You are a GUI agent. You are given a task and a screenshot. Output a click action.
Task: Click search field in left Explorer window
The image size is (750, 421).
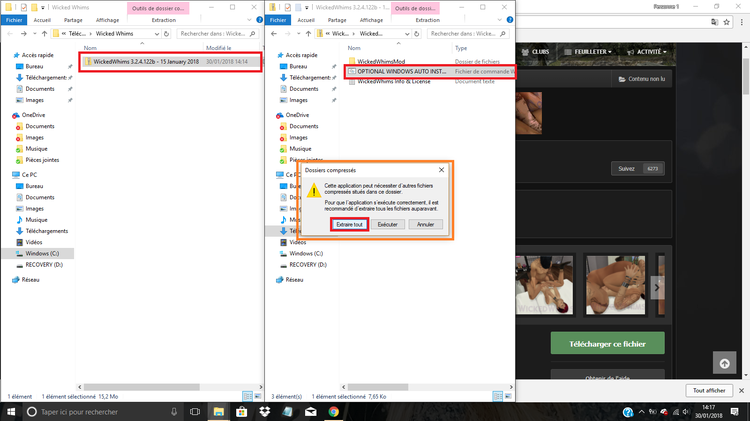point(218,33)
